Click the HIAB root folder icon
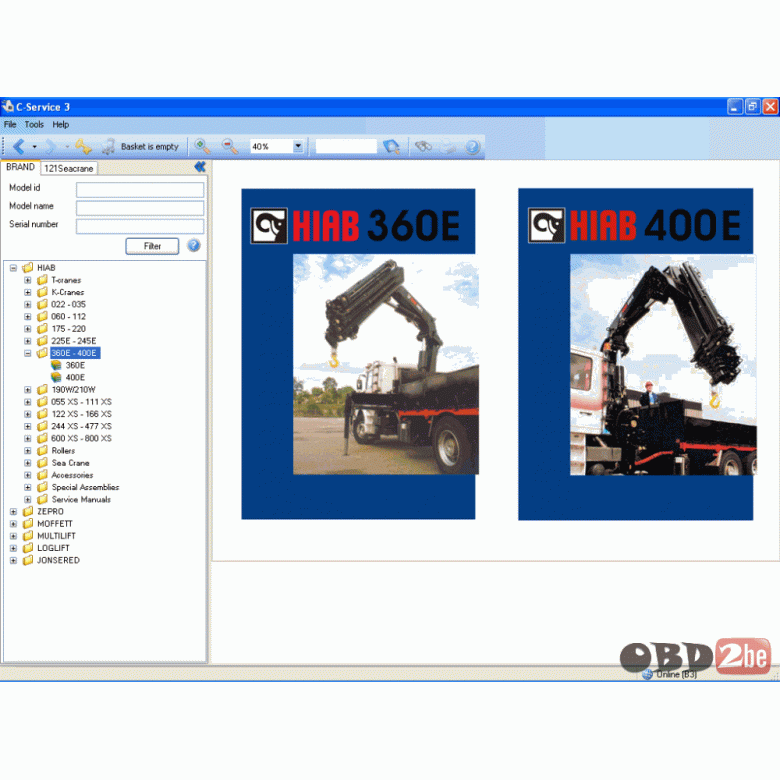 pos(28,268)
